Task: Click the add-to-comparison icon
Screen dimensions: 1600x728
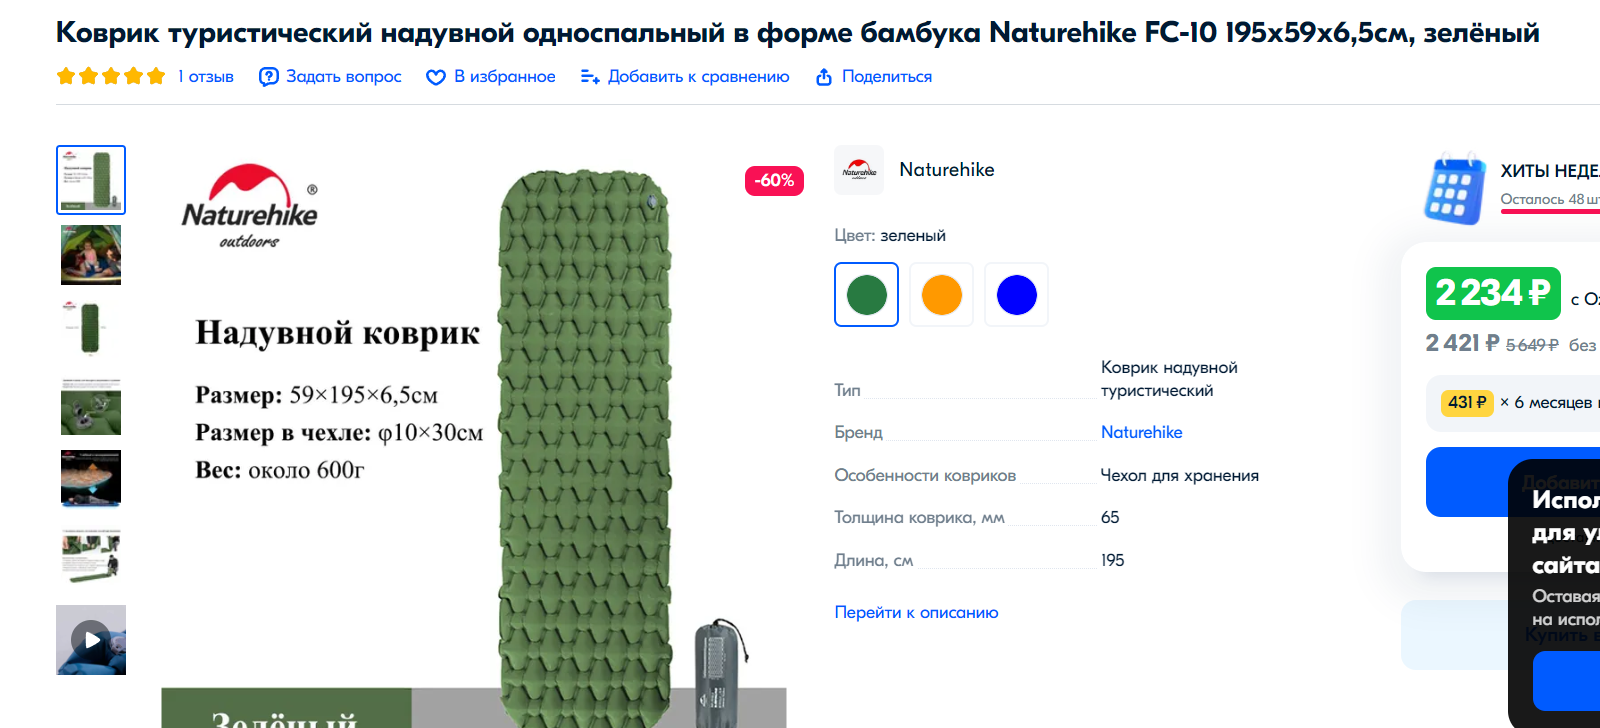Action: (590, 77)
